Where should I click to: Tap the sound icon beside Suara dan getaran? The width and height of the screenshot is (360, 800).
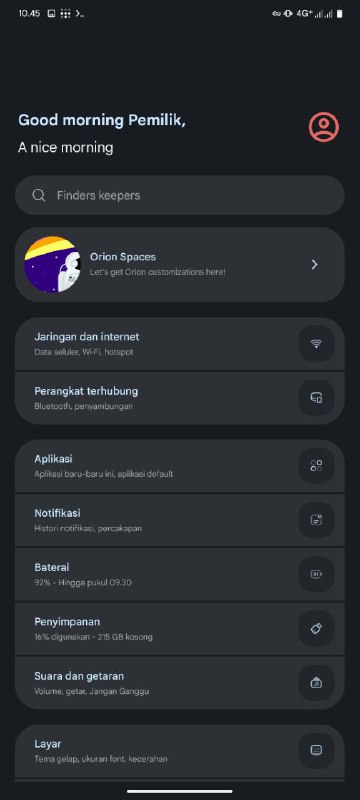coord(316,683)
